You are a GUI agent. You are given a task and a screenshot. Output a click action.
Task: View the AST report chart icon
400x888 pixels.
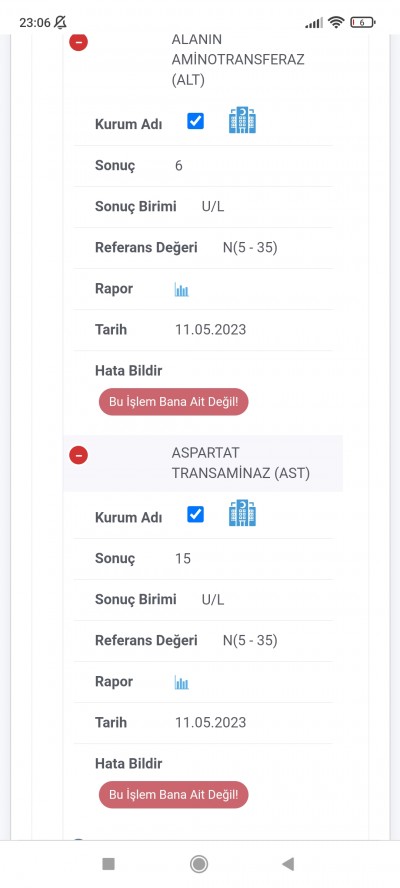[181, 682]
